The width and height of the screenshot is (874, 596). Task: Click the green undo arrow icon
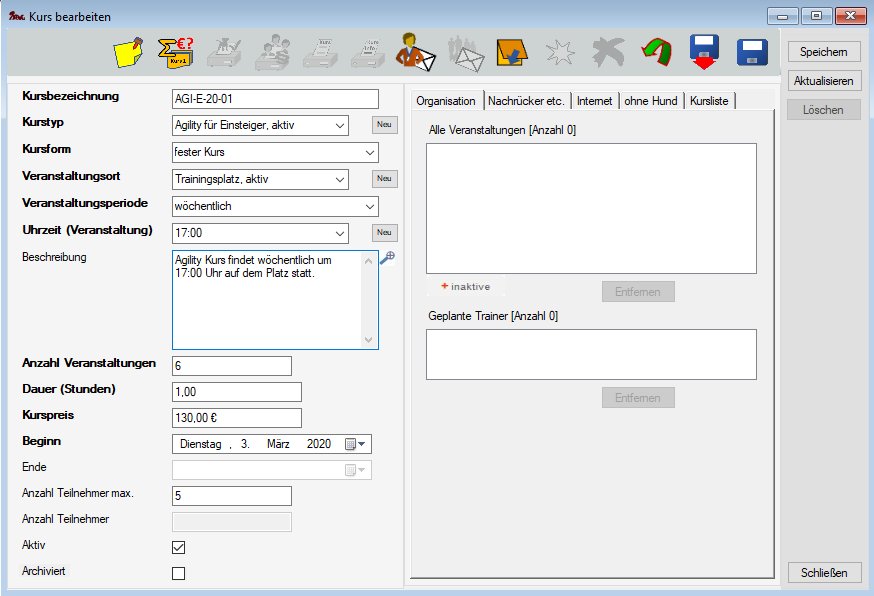click(656, 52)
